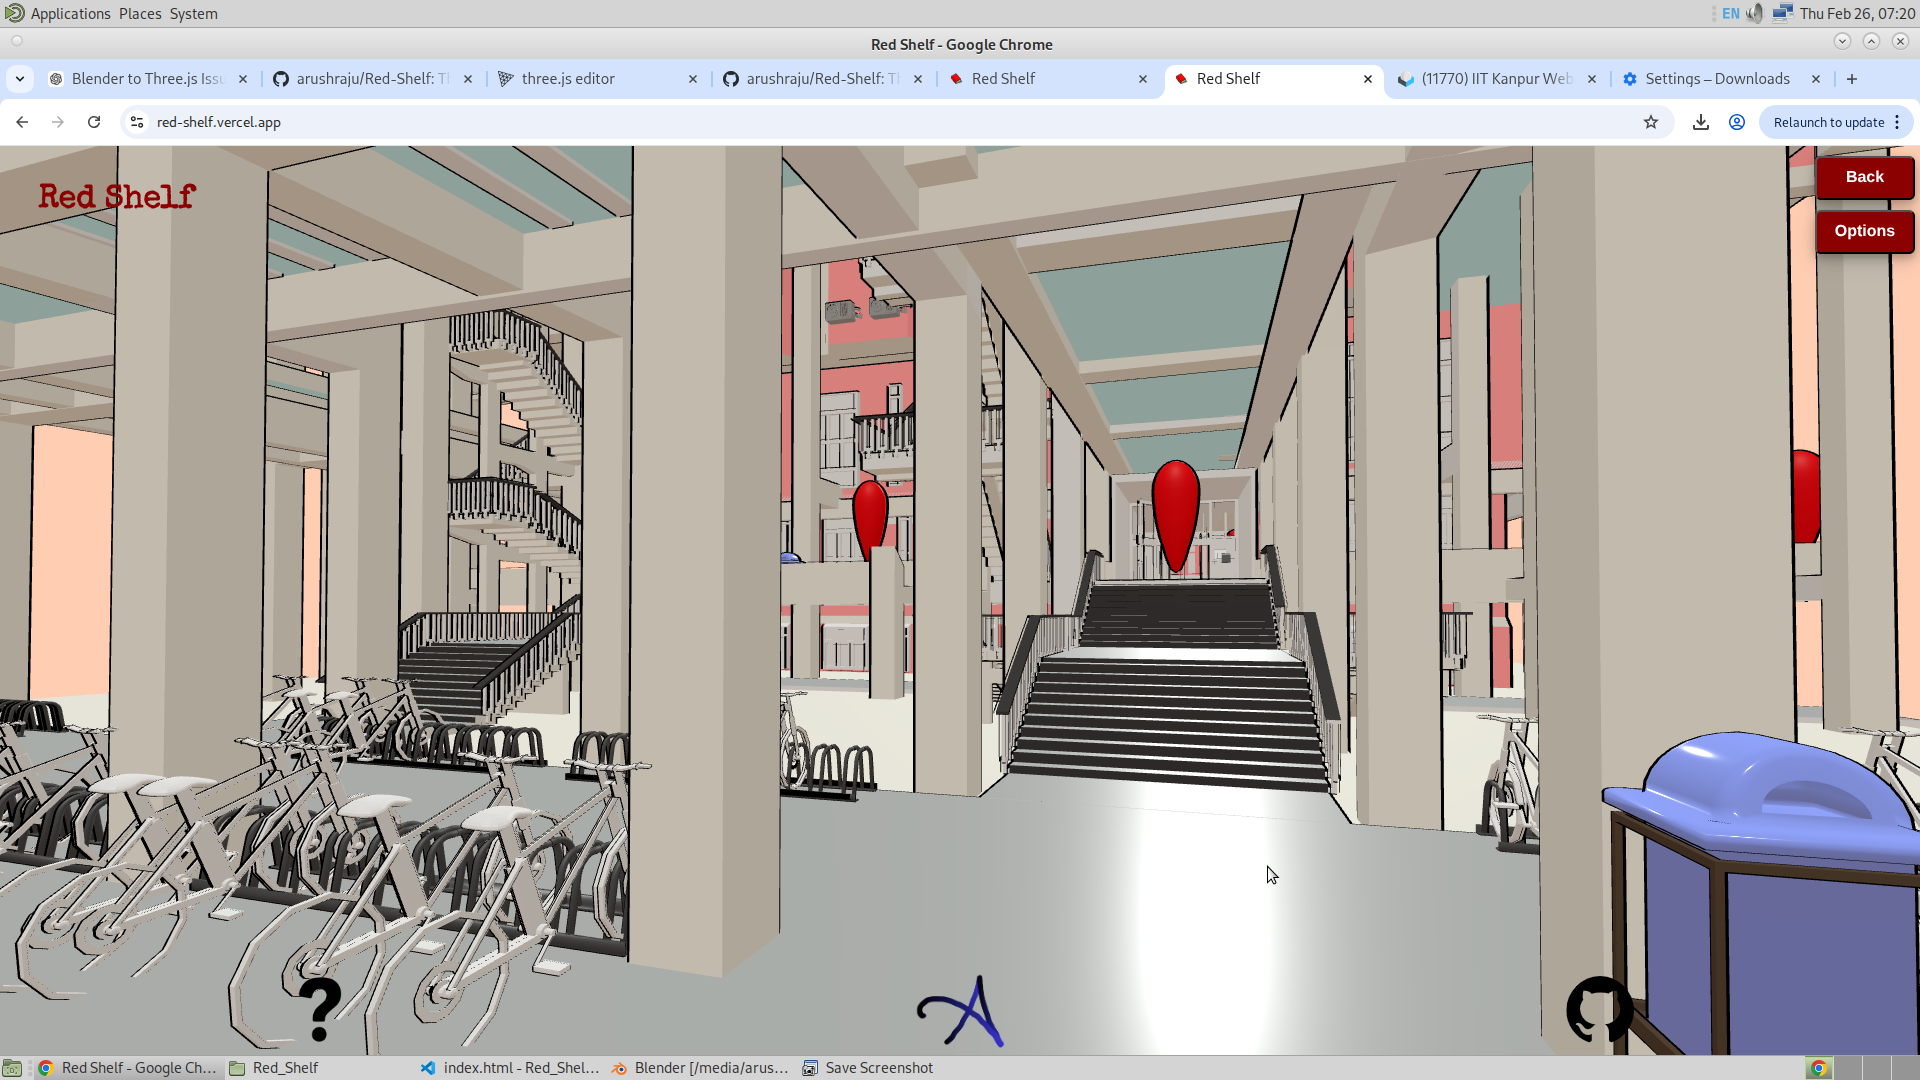Viewport: 1920px width, 1080px height.
Task: Open the Options button
Action: tap(1864, 231)
